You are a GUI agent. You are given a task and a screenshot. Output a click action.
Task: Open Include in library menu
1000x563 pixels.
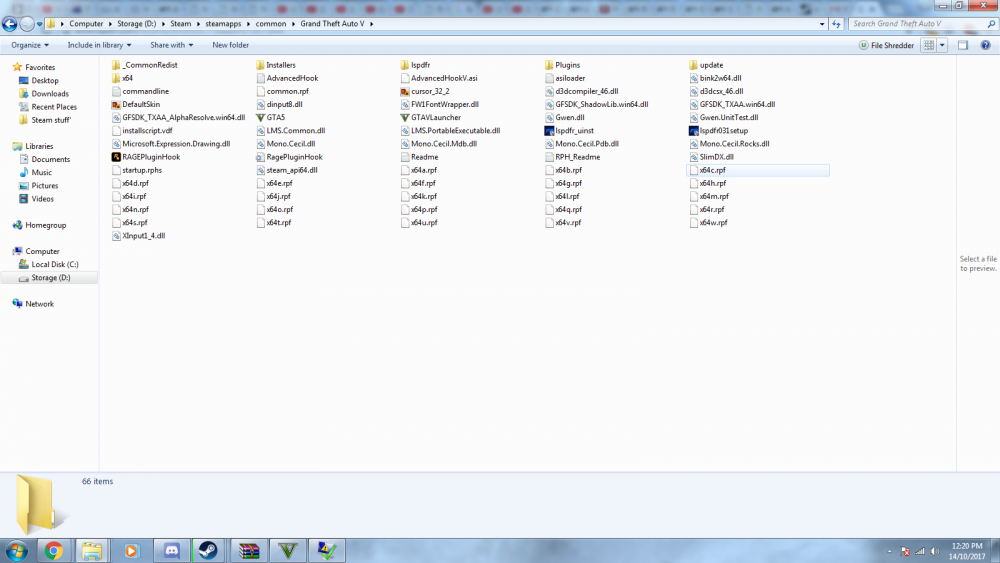click(x=99, y=45)
